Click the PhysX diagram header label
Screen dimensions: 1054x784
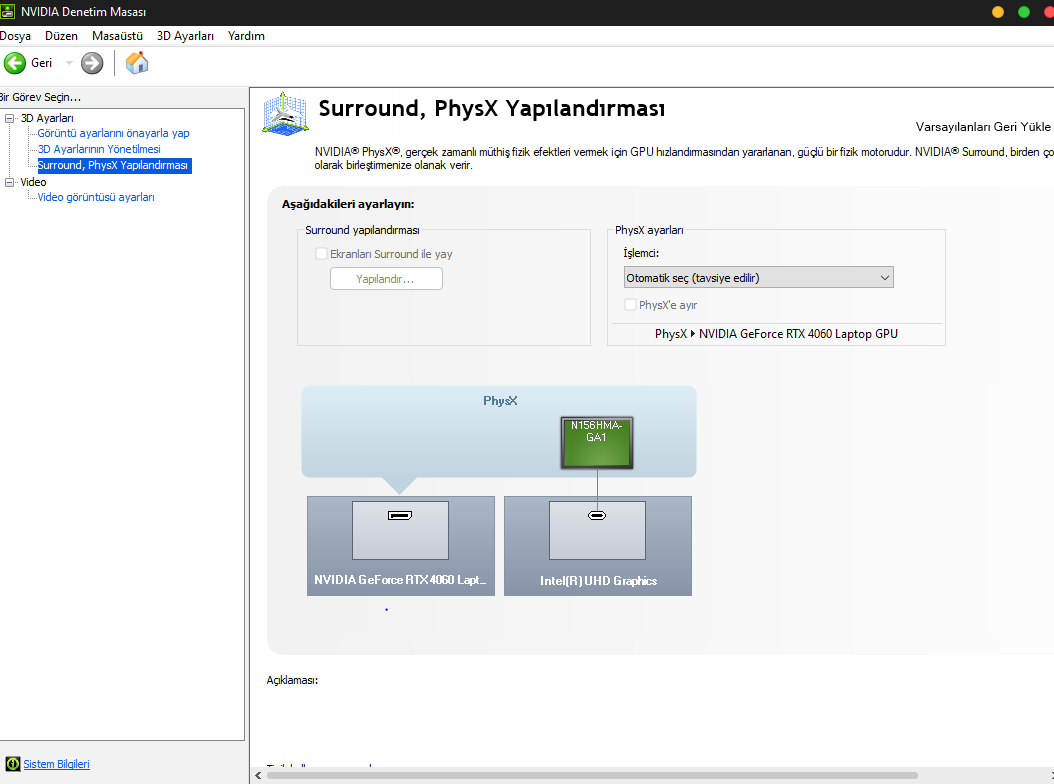tap(500, 401)
